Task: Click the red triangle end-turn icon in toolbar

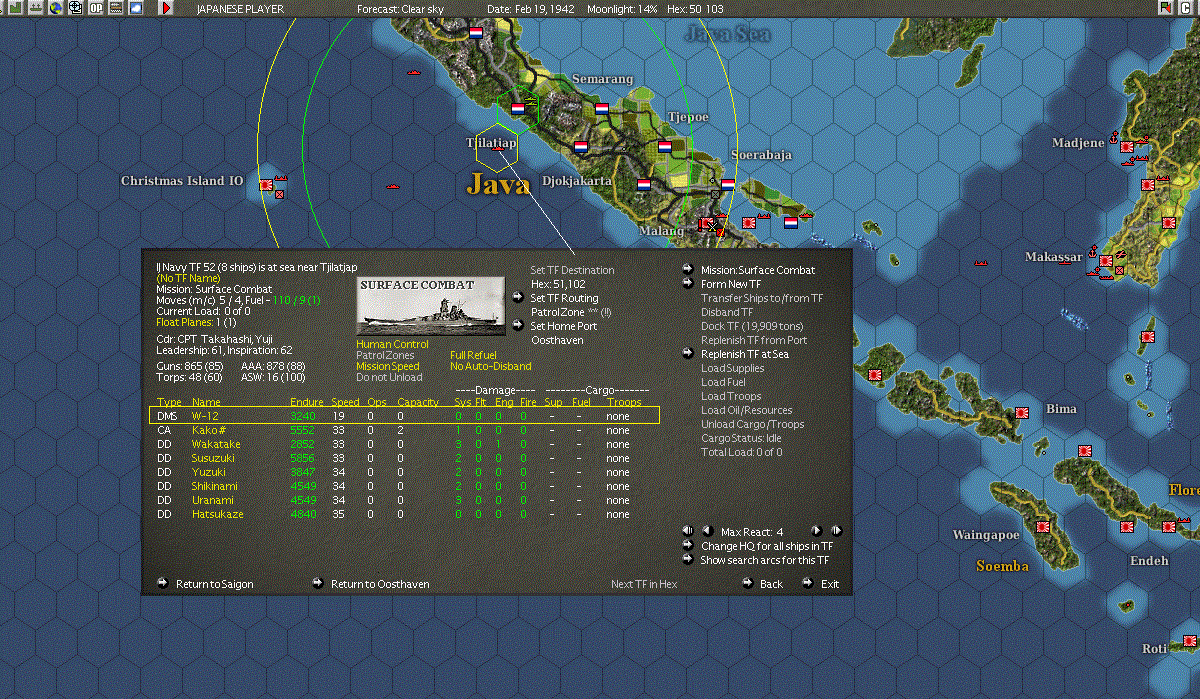Action: (166, 8)
